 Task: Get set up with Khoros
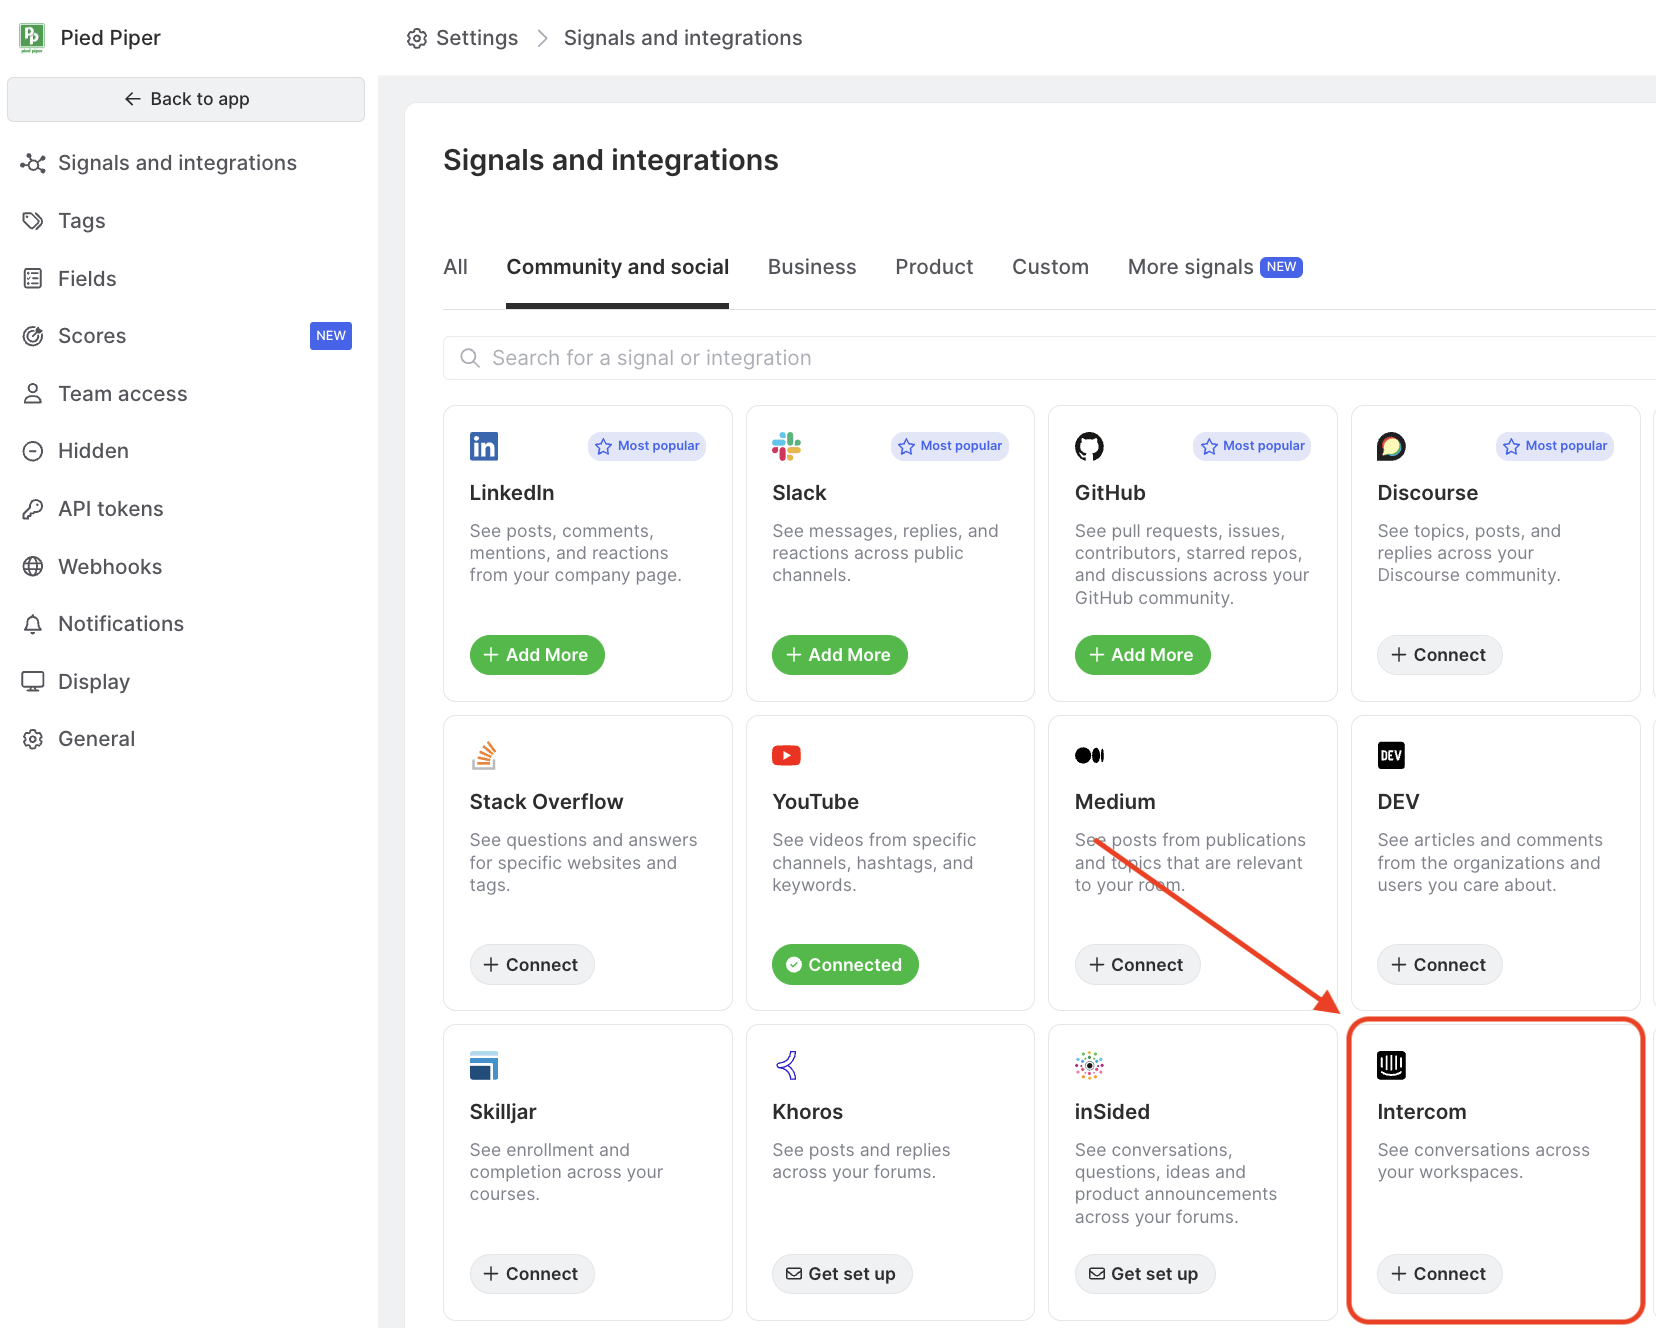coord(842,1274)
